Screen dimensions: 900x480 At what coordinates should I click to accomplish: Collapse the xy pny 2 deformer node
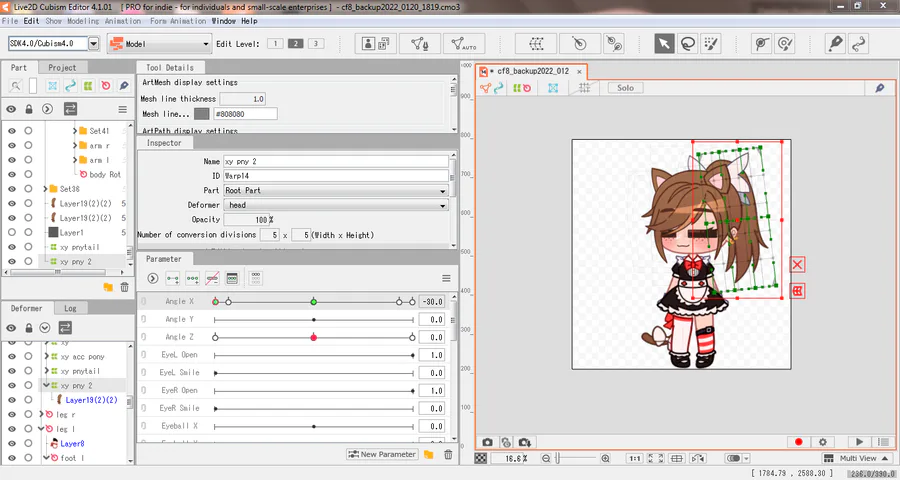click(x=46, y=385)
